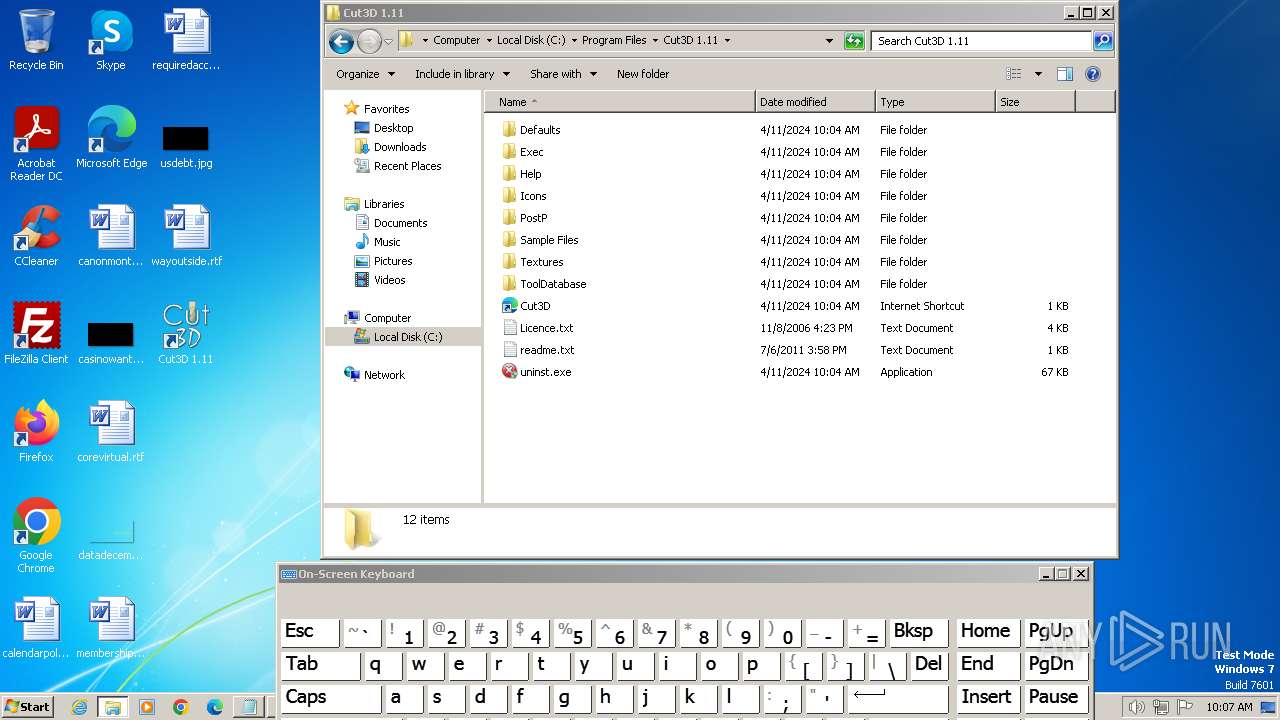Image resolution: width=1280 pixels, height=720 pixels.
Task: Select the ToolDatabase folder
Action: (544, 284)
